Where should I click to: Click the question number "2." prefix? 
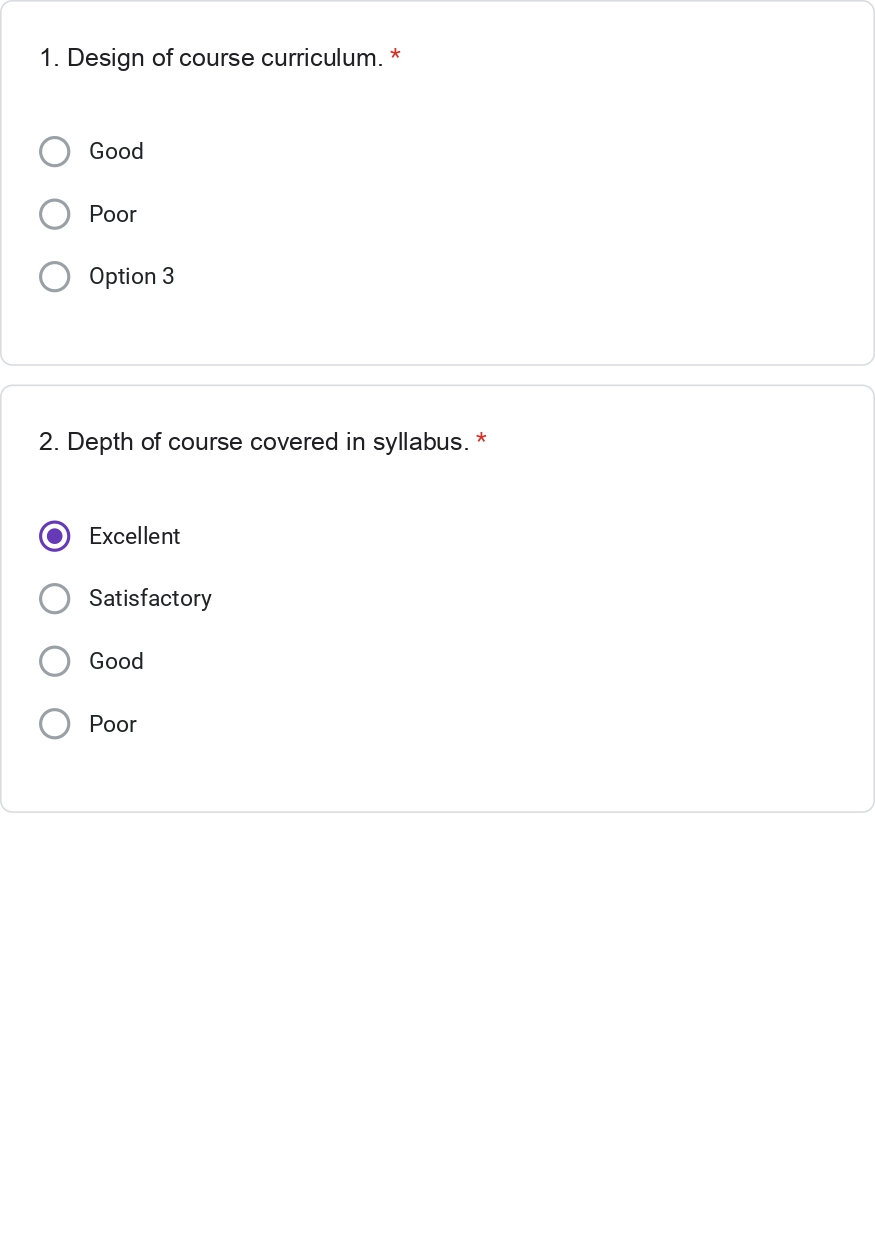point(49,442)
